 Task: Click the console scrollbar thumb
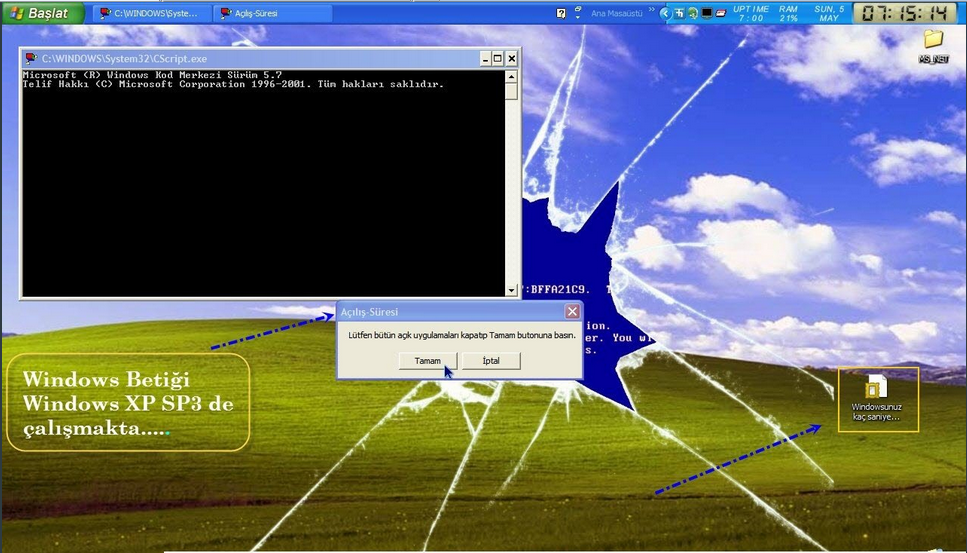[x=511, y=91]
